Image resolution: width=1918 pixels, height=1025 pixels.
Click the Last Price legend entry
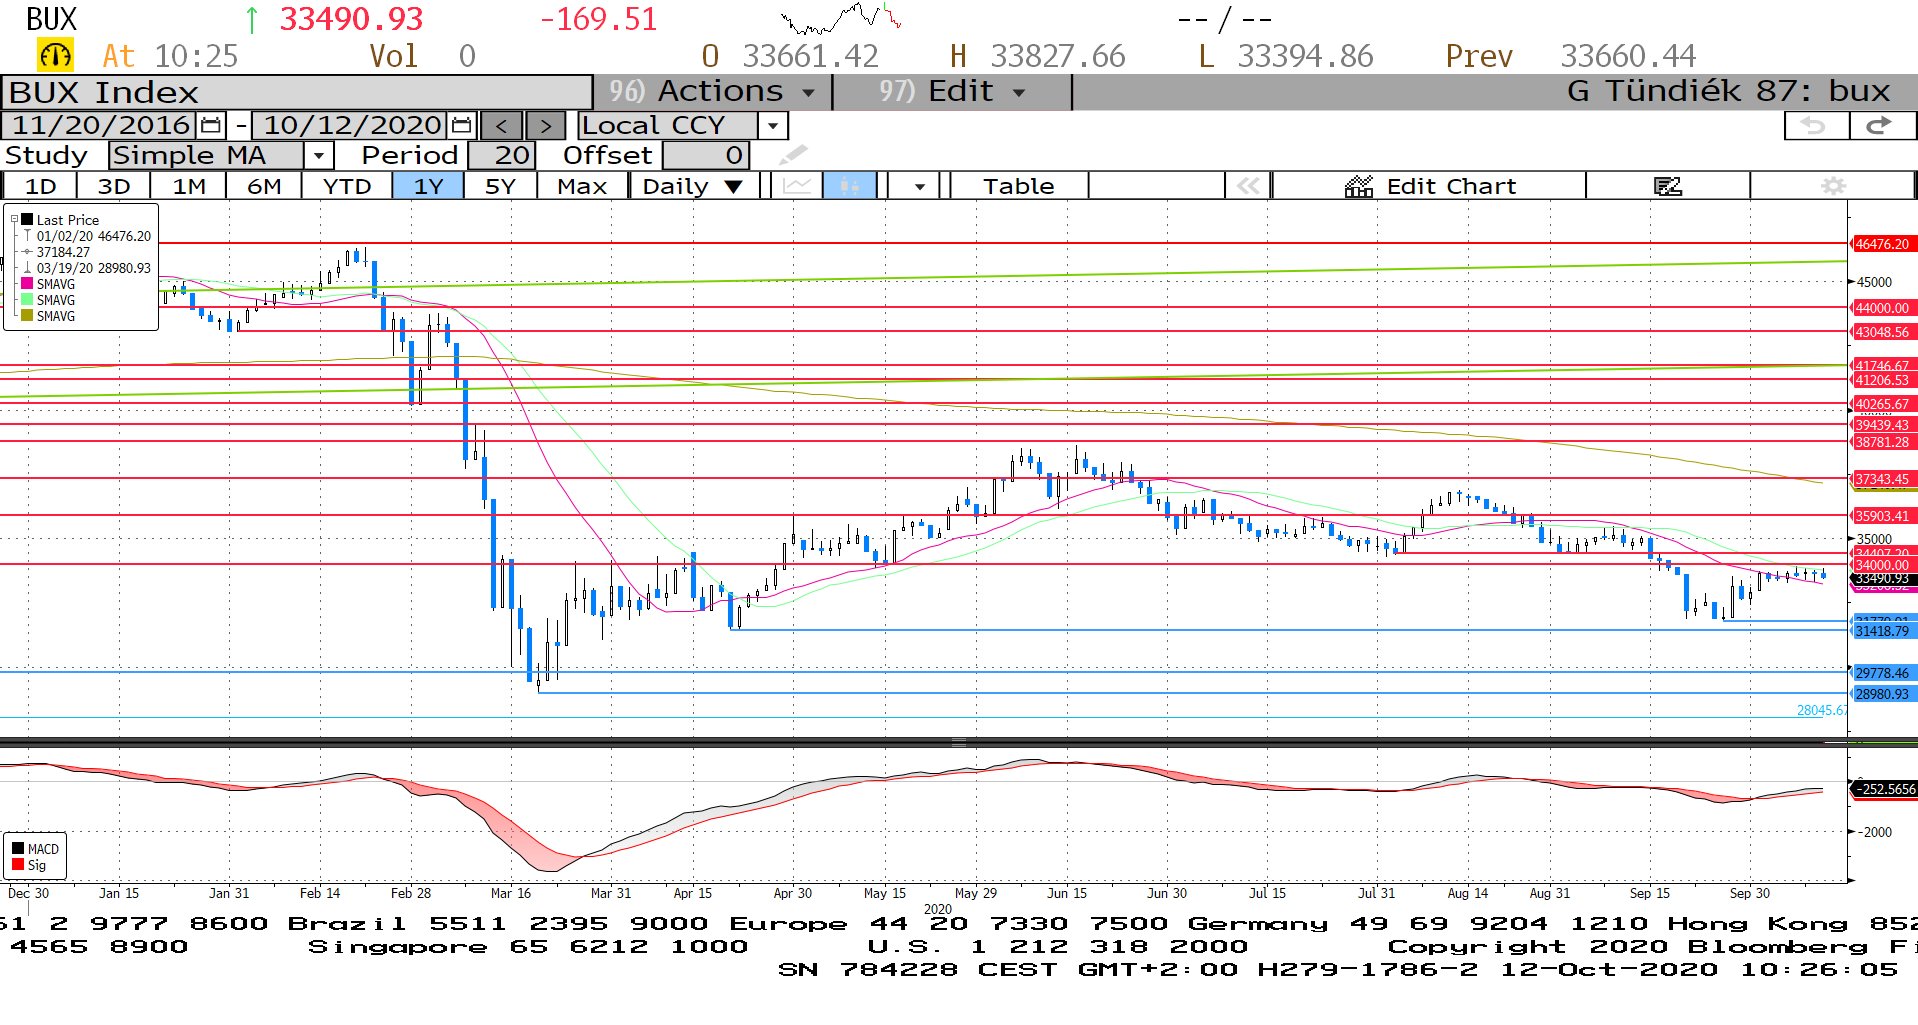tap(67, 220)
